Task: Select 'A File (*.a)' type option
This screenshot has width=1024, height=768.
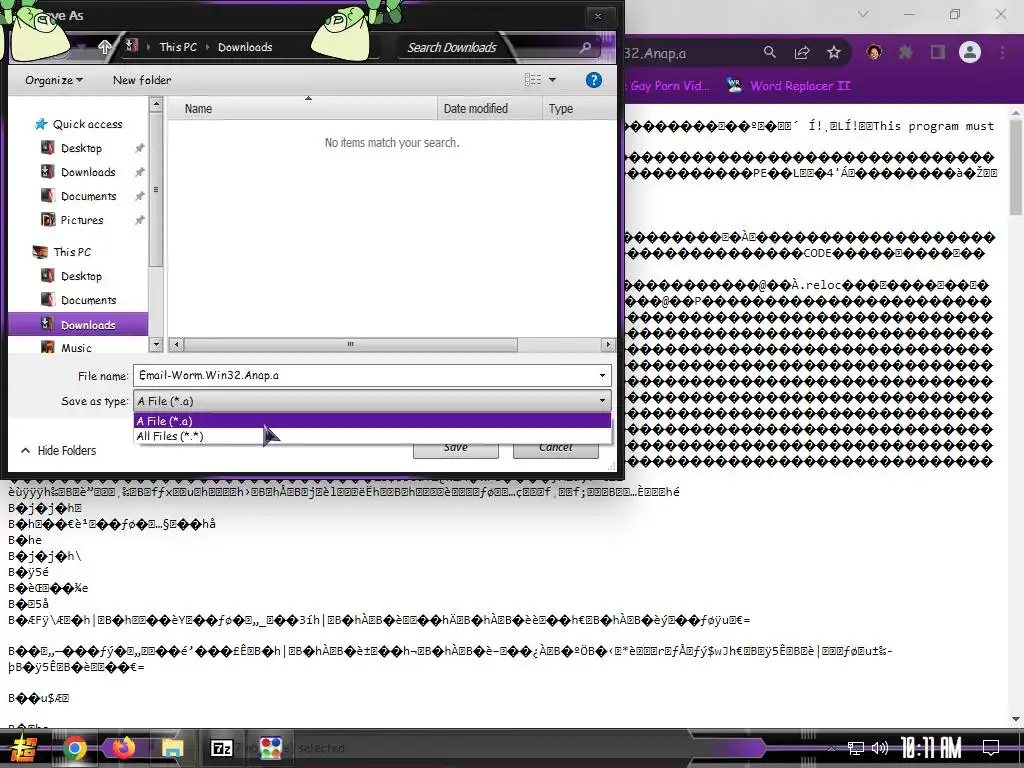Action: pos(372,421)
